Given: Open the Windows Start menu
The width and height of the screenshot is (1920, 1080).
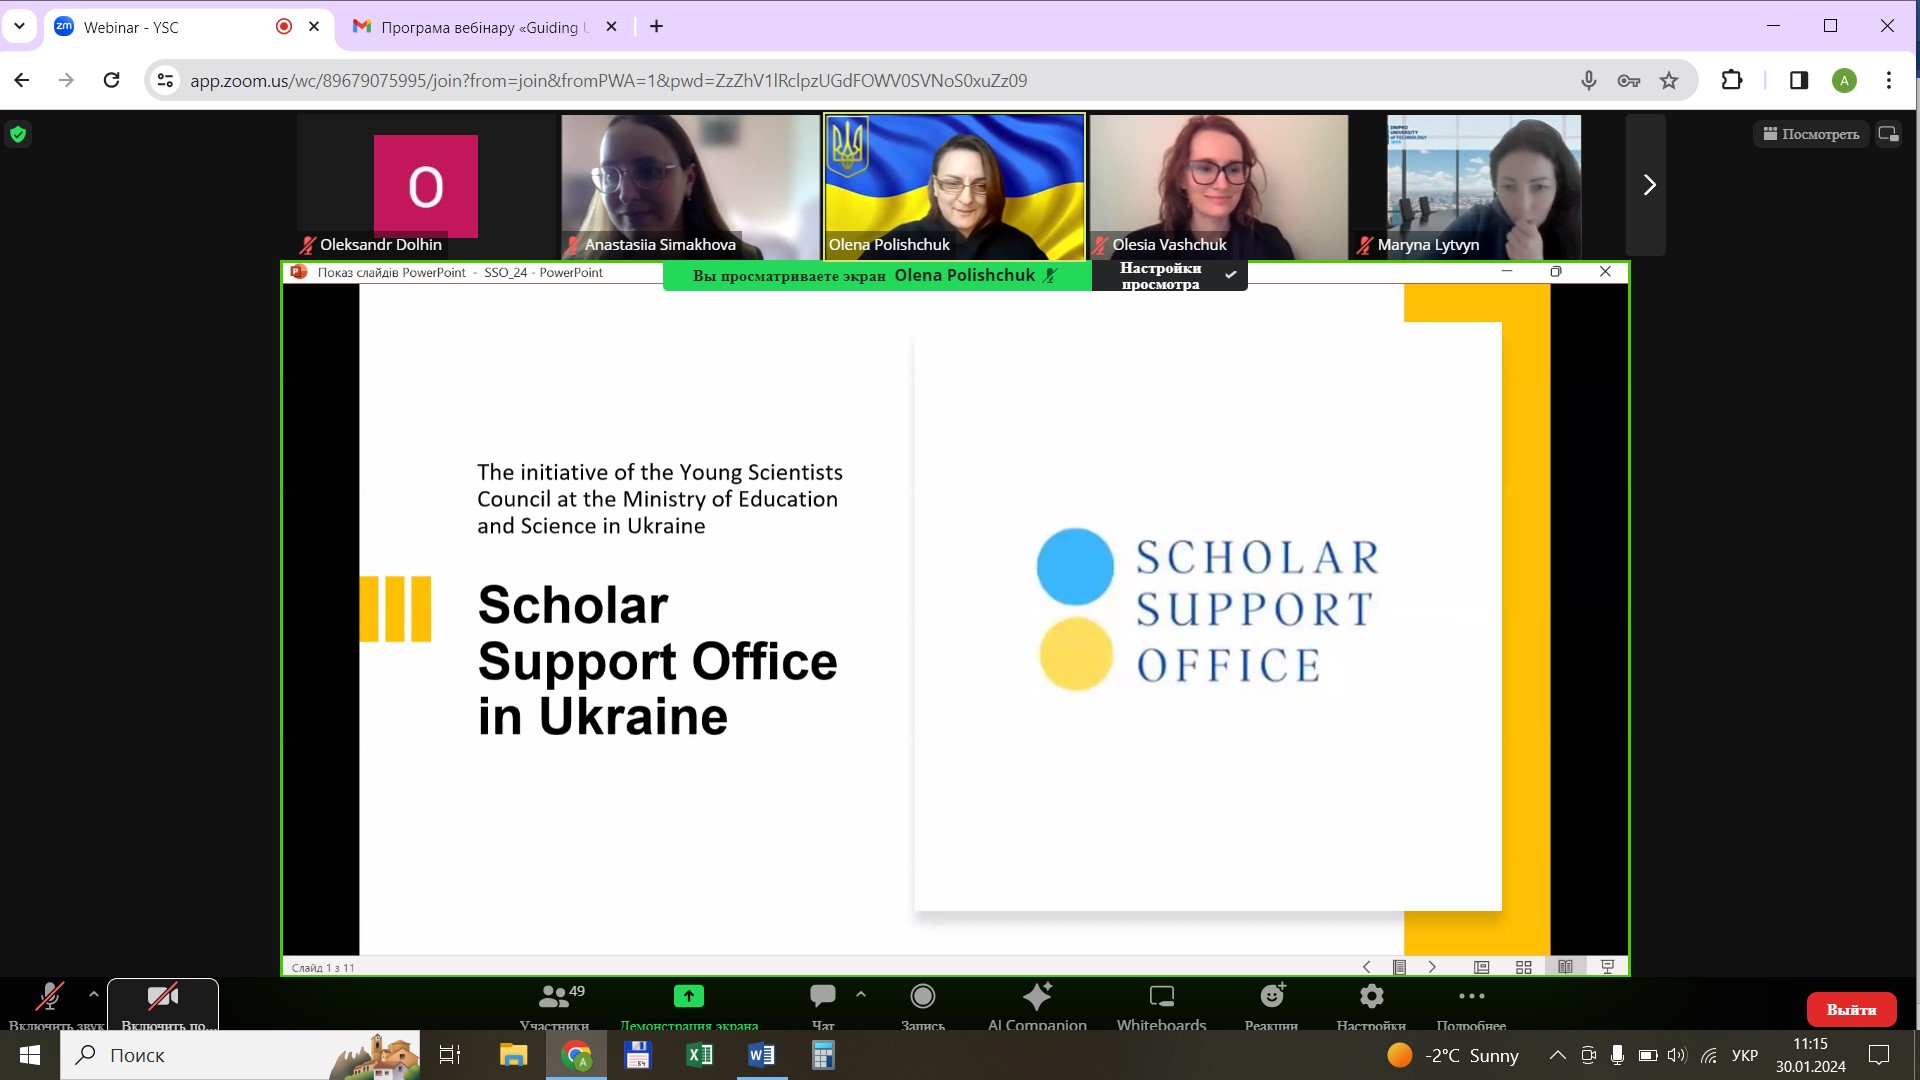Looking at the screenshot, I should click(x=30, y=1055).
